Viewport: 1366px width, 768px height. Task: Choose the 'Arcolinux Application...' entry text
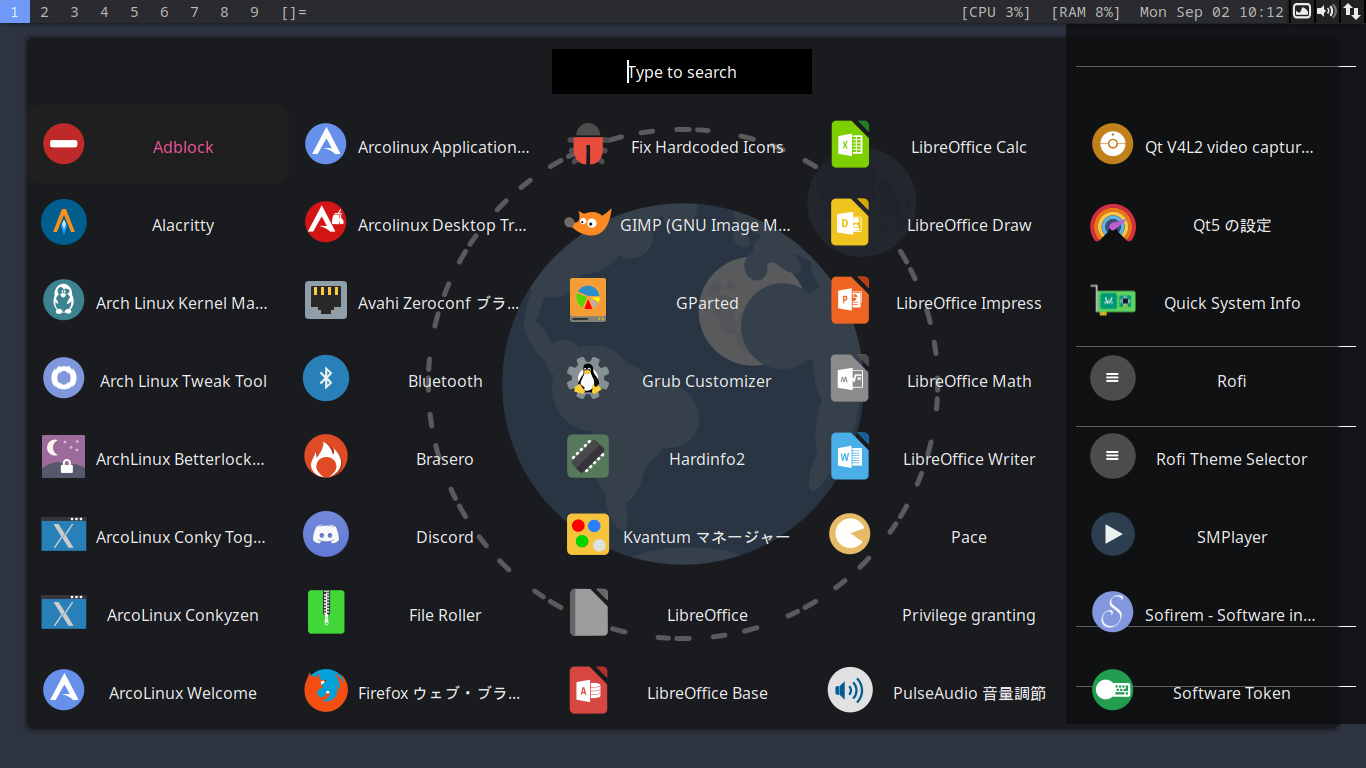pos(444,147)
